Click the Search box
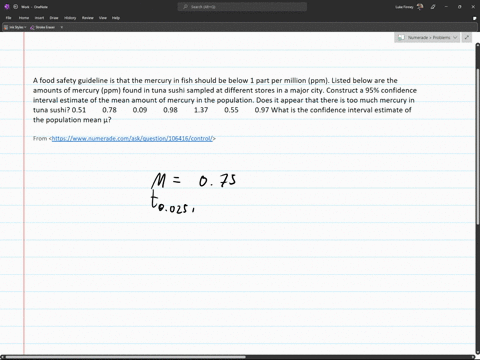 [x=242, y=7]
